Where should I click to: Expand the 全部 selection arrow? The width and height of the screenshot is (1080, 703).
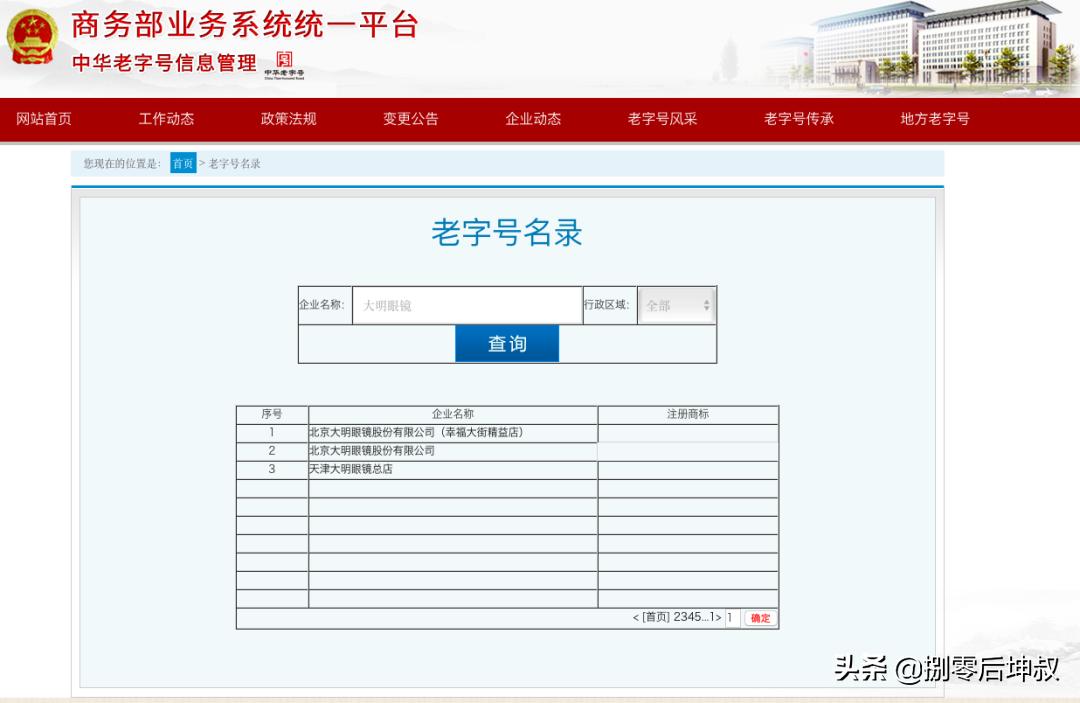pos(709,305)
